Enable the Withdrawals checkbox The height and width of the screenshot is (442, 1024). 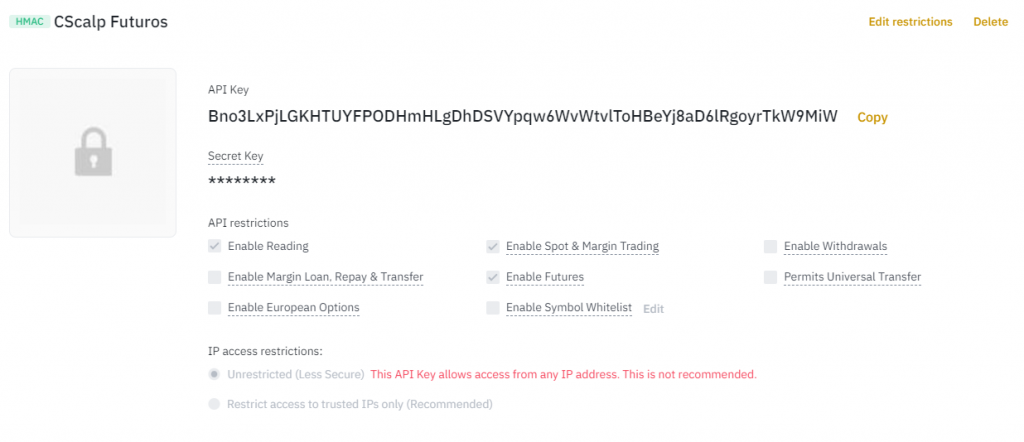click(771, 246)
